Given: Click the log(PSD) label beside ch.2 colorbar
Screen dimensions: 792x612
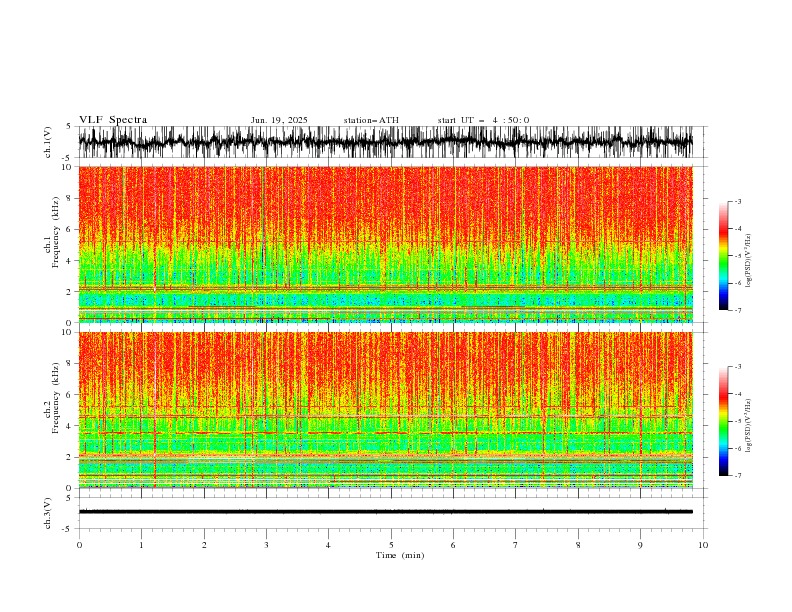Looking at the screenshot, I should (749, 426).
